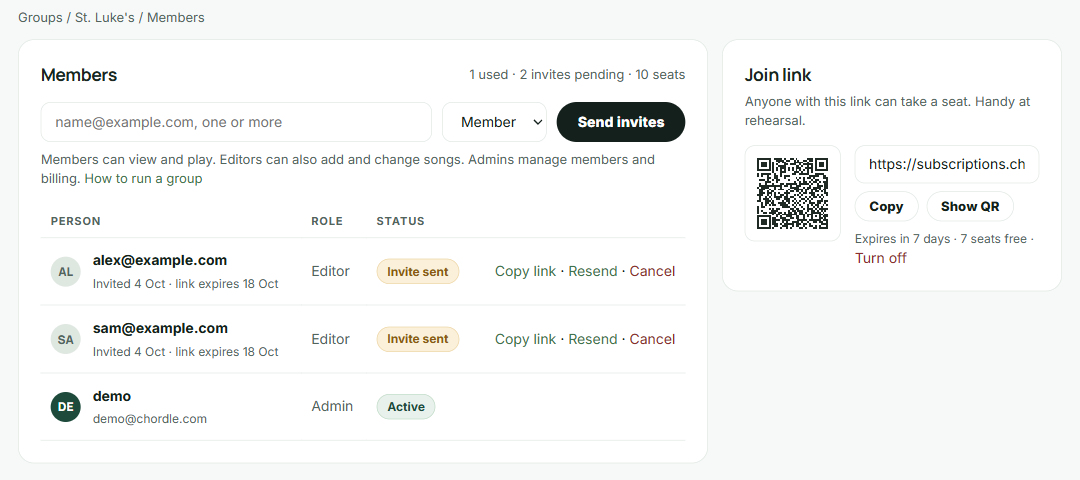
Task: Resend invite to sam@example.com
Action: point(592,340)
